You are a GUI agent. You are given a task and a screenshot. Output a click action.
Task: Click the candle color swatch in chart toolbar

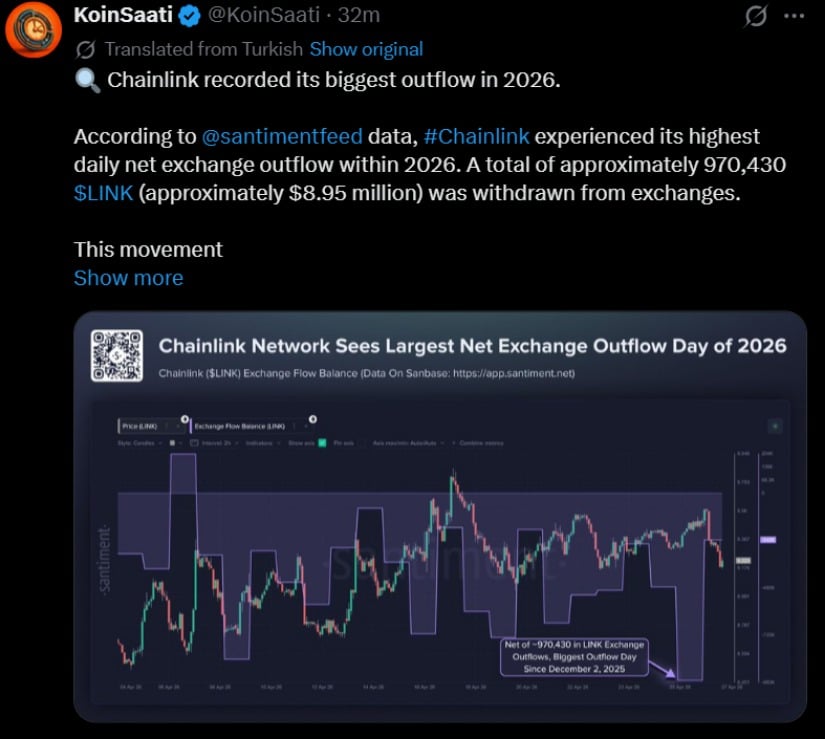click(172, 443)
